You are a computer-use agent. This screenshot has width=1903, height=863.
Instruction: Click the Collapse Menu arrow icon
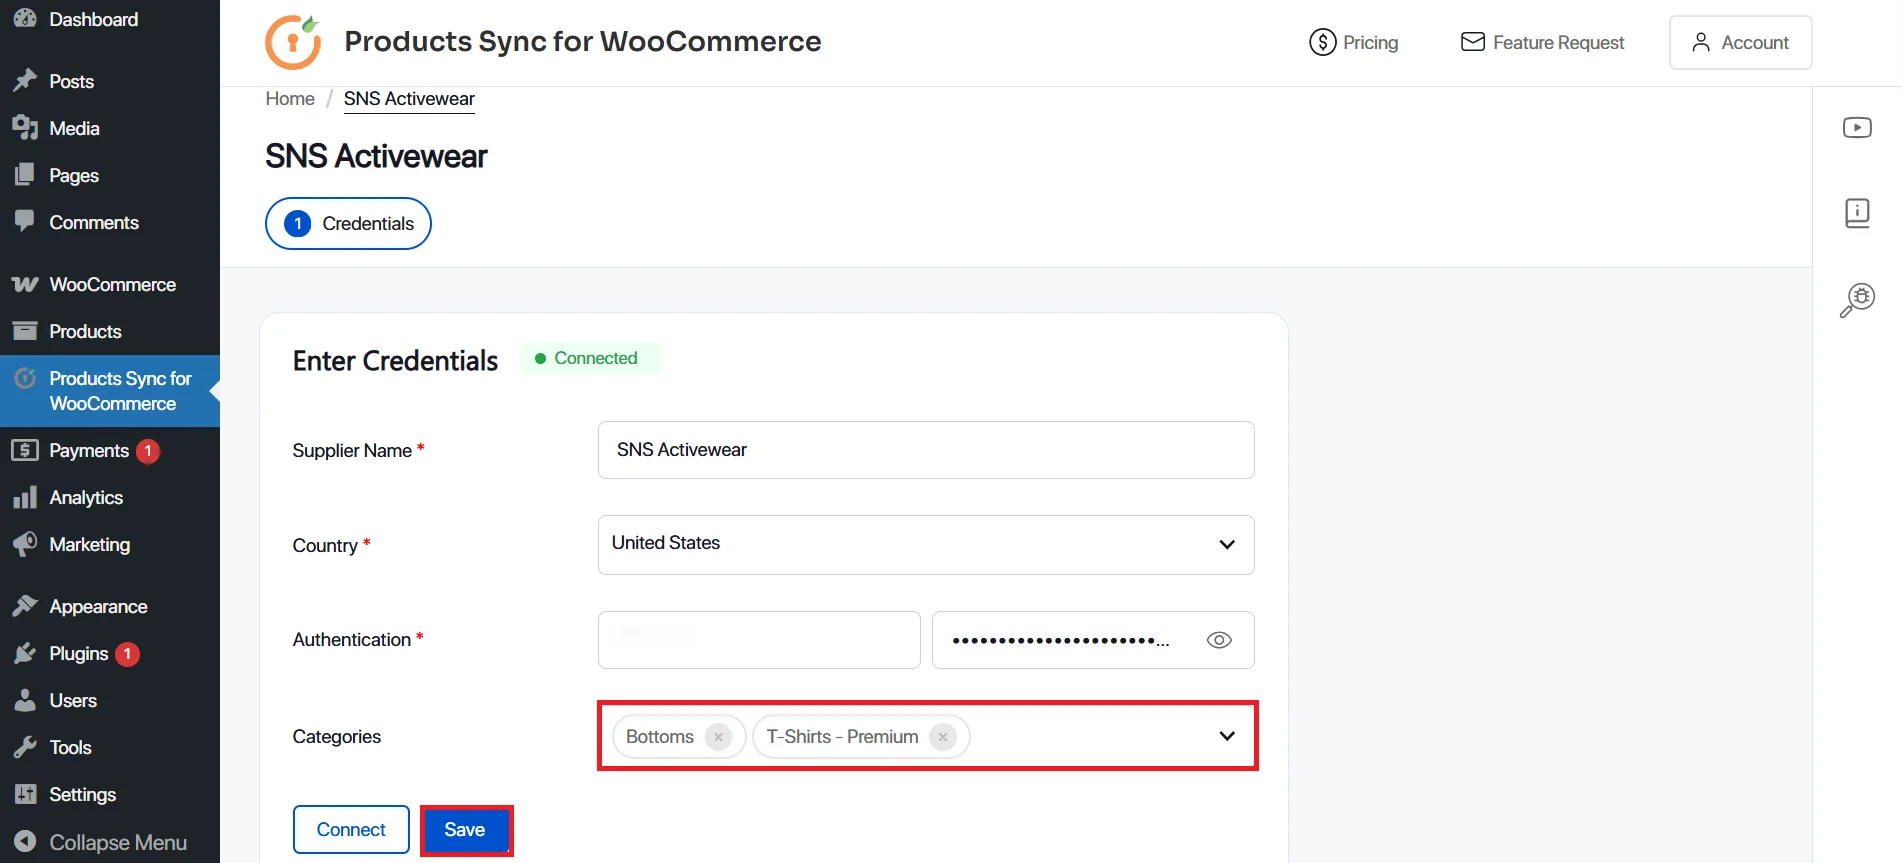pos(25,842)
